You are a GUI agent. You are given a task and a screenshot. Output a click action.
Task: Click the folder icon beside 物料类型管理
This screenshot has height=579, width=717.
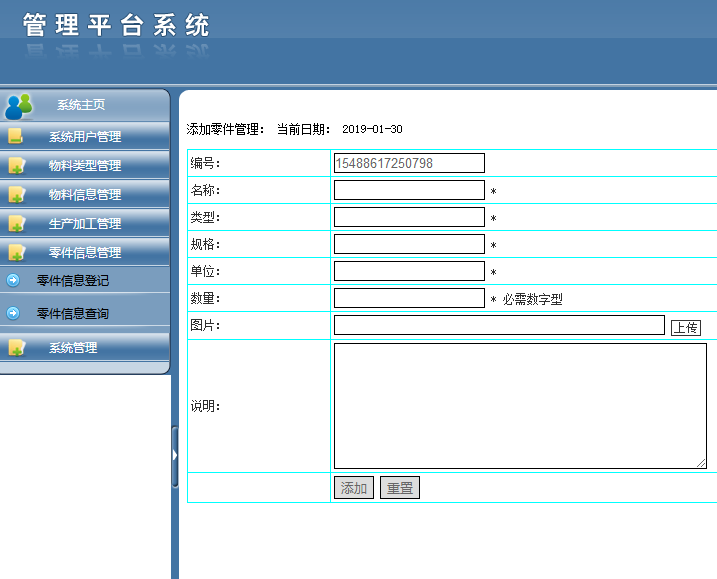tap(16, 165)
